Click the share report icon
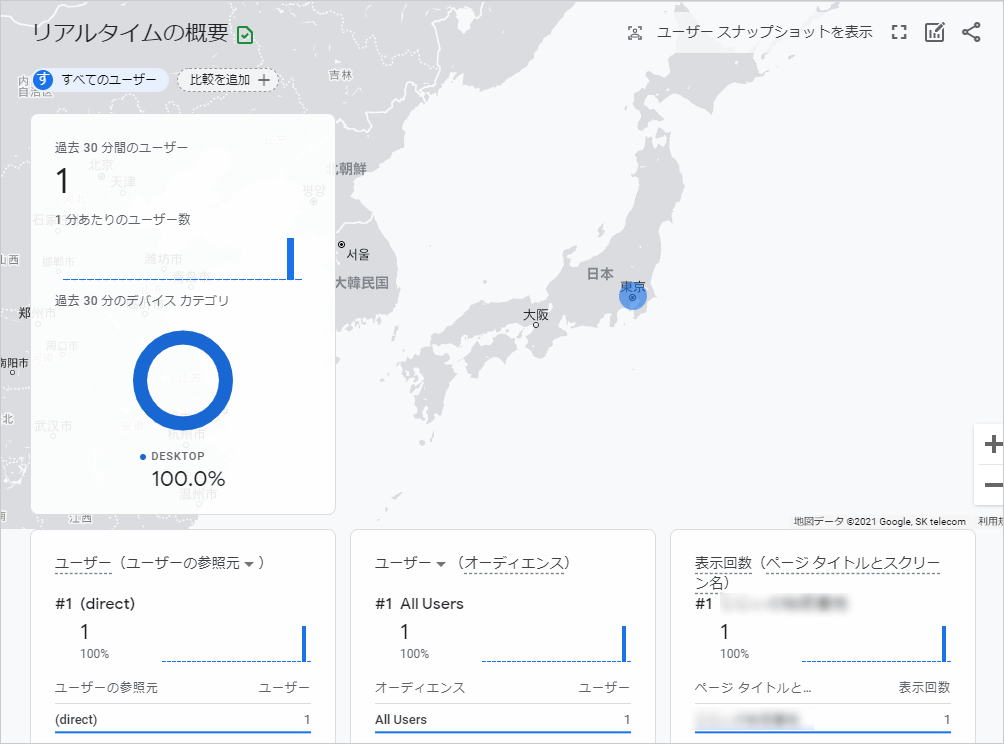This screenshot has height=744, width=1004. (x=971, y=32)
